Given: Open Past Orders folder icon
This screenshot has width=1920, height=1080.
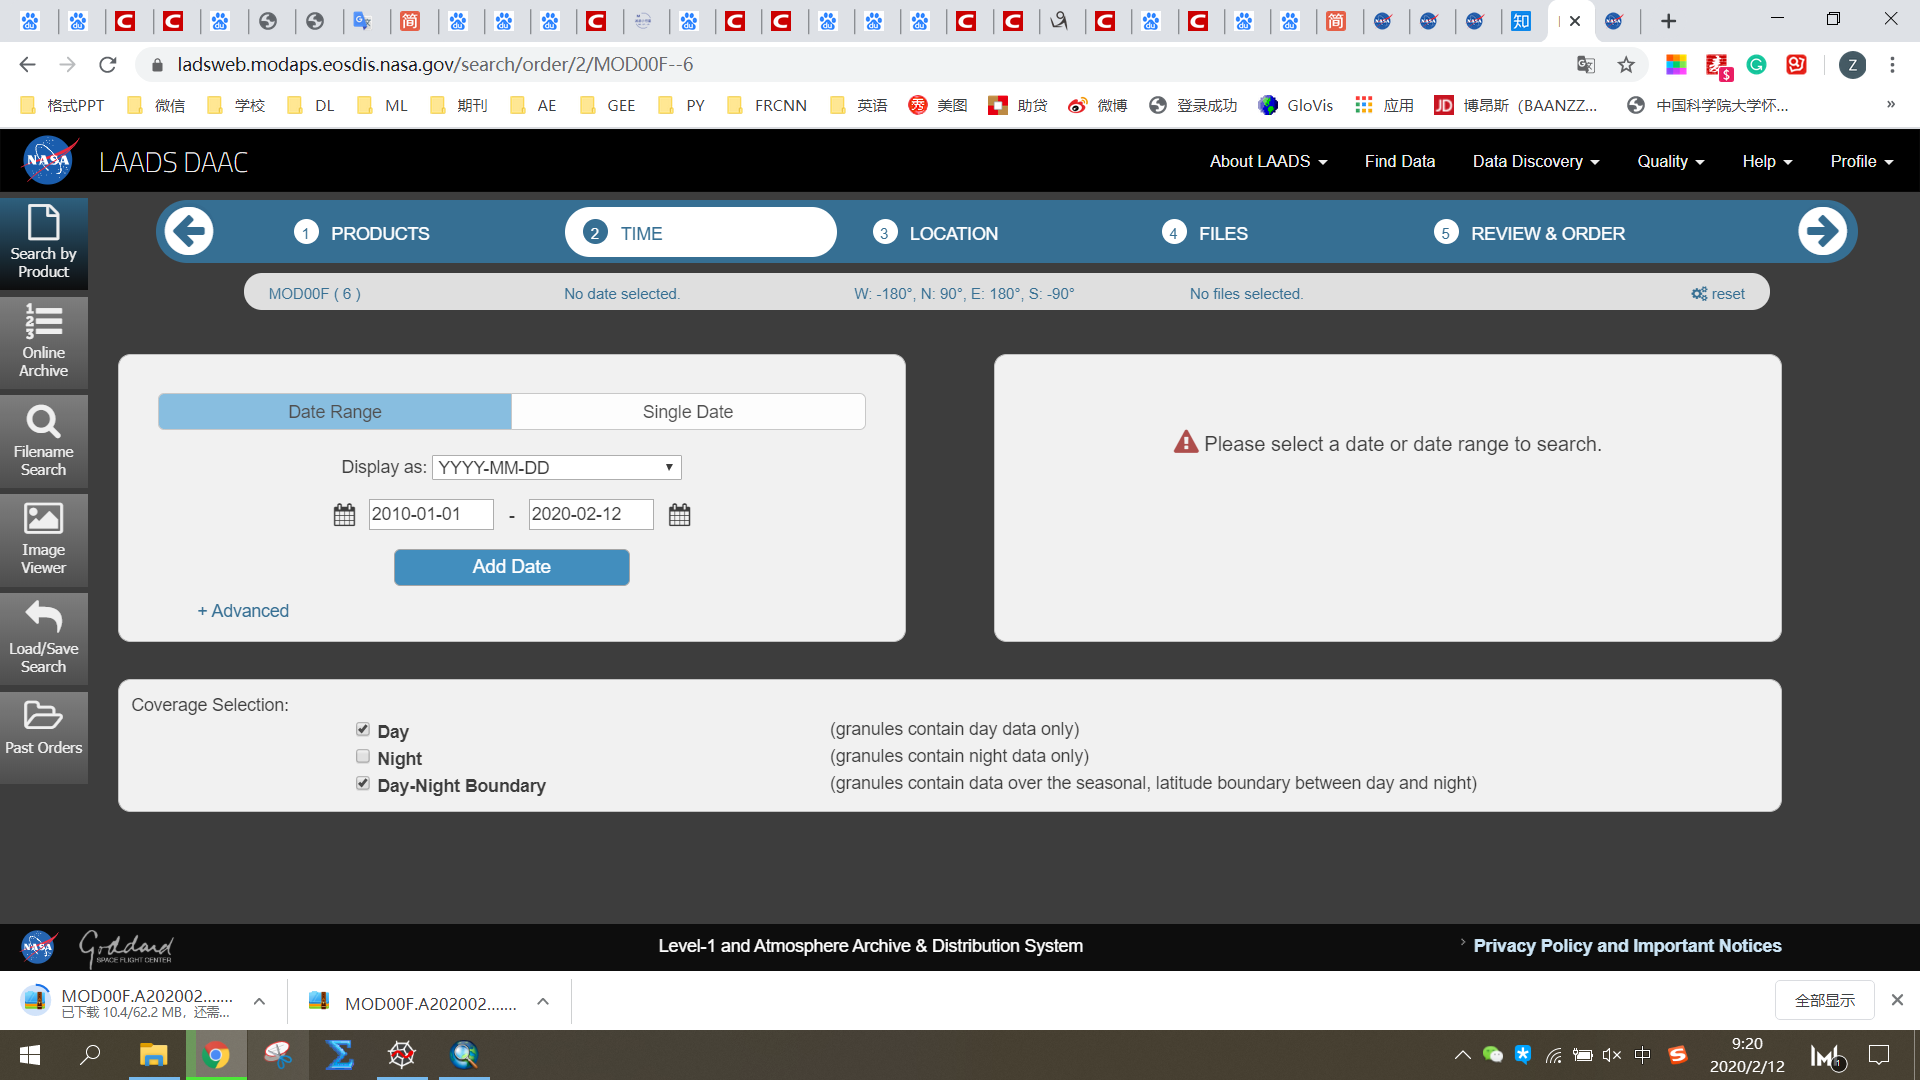Looking at the screenshot, I should point(43,715).
